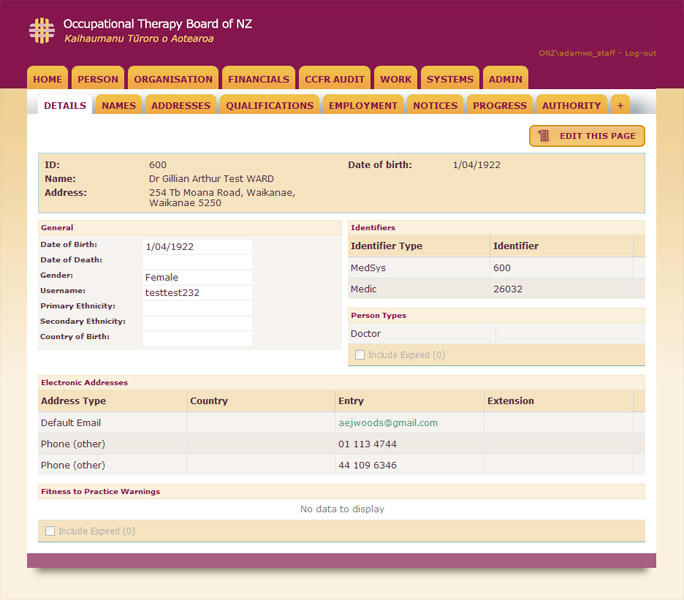Open the Person main menu tab
Viewport: 684px width, 600px height.
coord(98,79)
